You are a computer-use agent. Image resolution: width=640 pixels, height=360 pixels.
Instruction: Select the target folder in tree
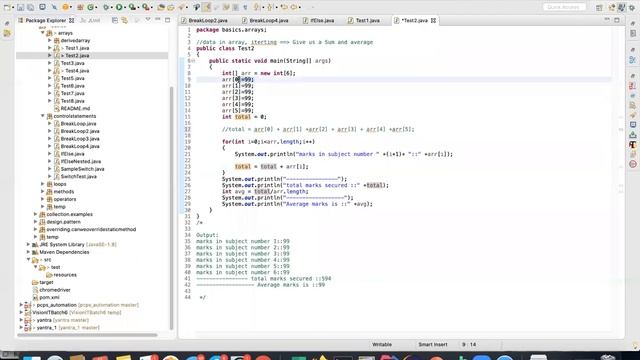[x=46, y=282]
